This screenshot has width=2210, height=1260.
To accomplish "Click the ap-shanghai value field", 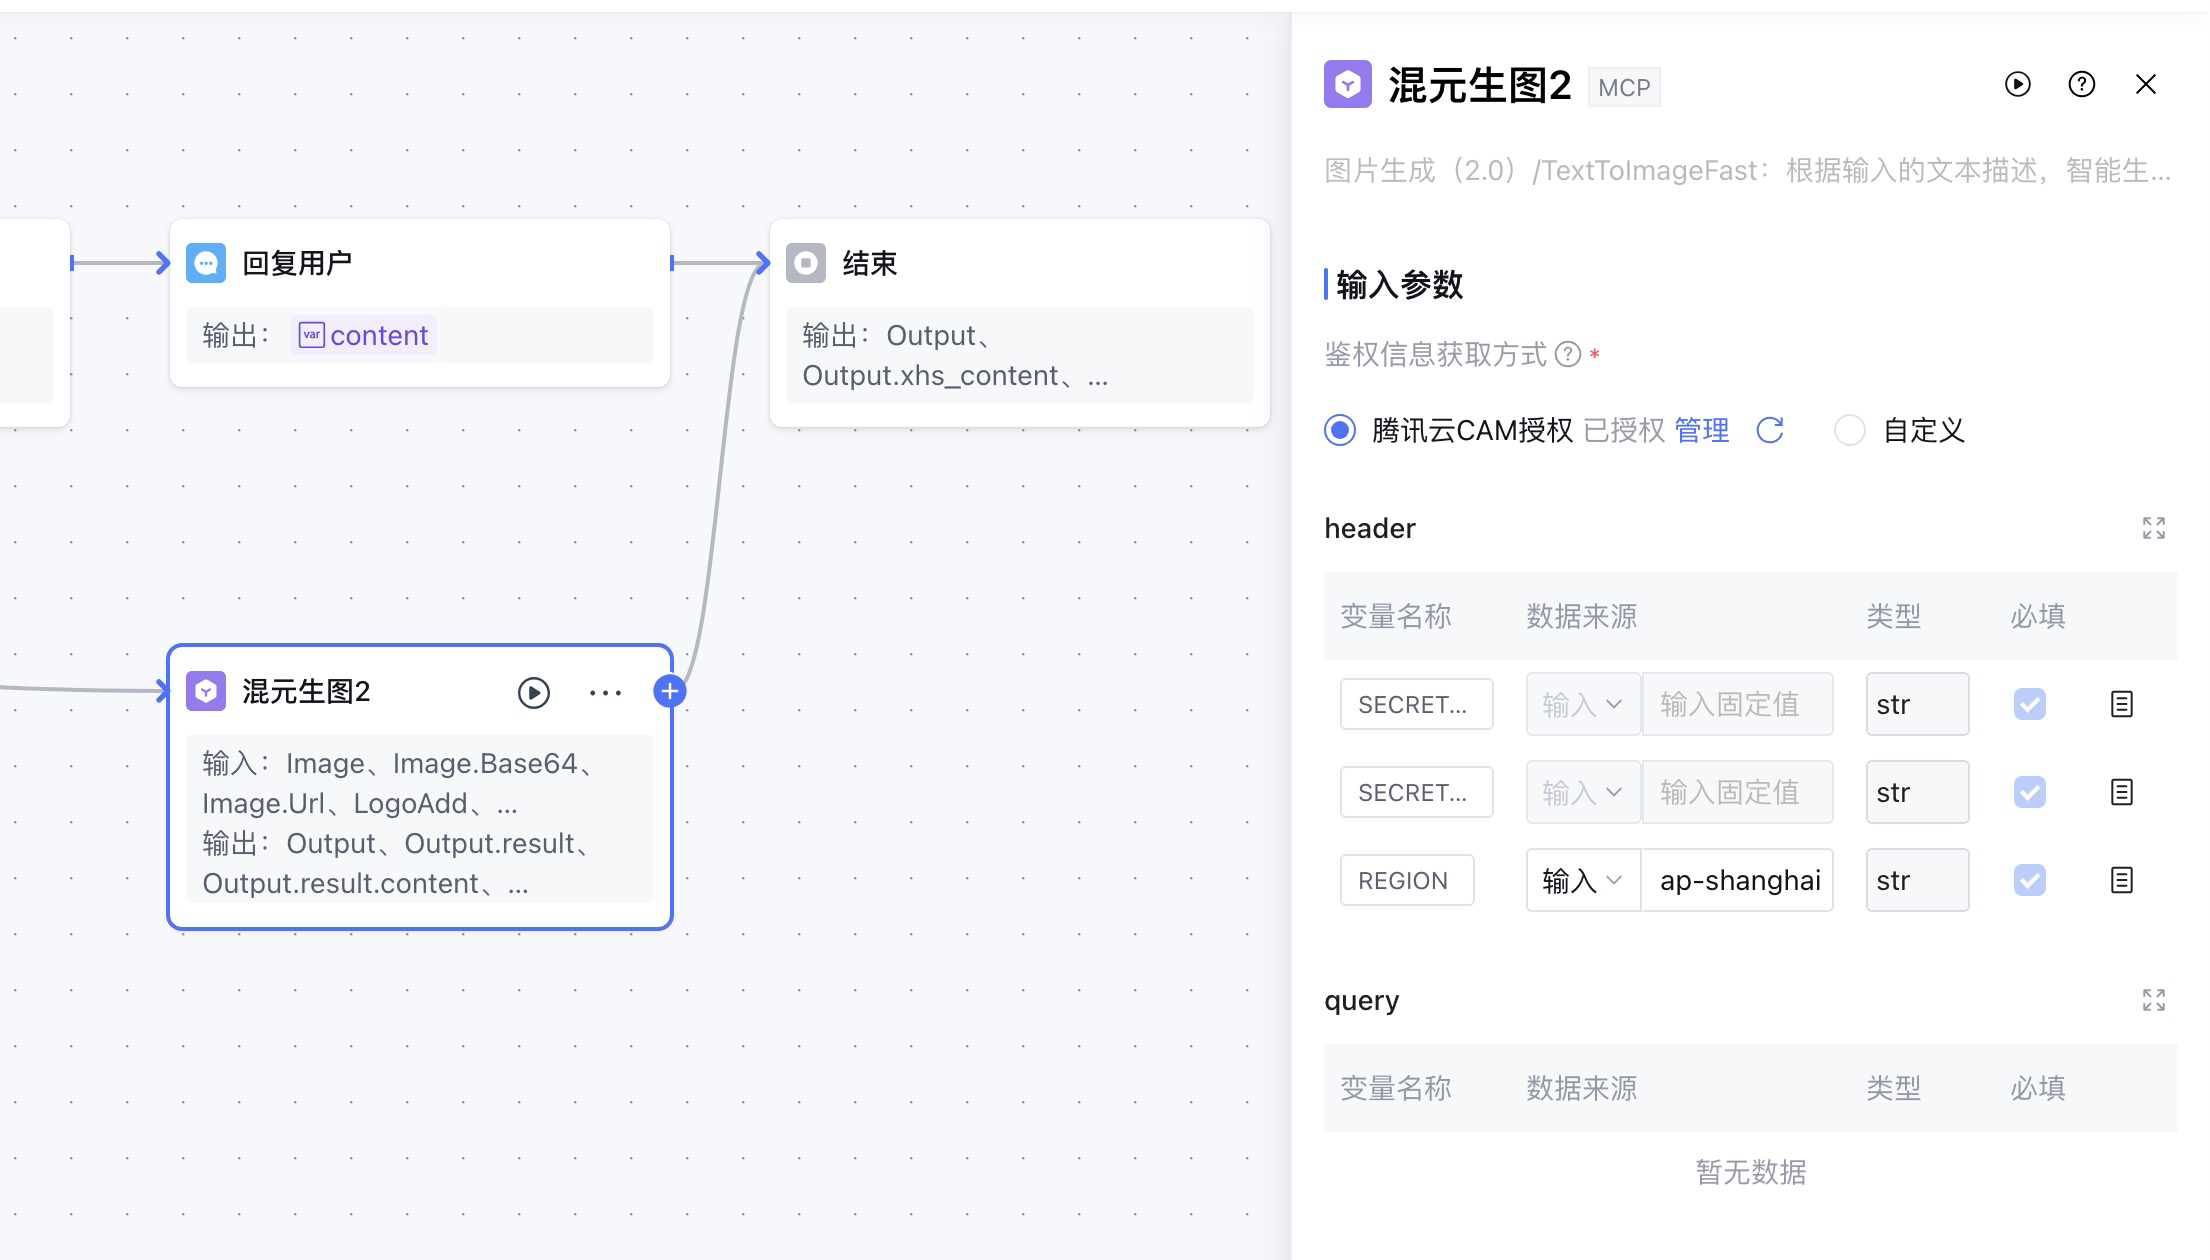I will pyautogui.click(x=1738, y=880).
